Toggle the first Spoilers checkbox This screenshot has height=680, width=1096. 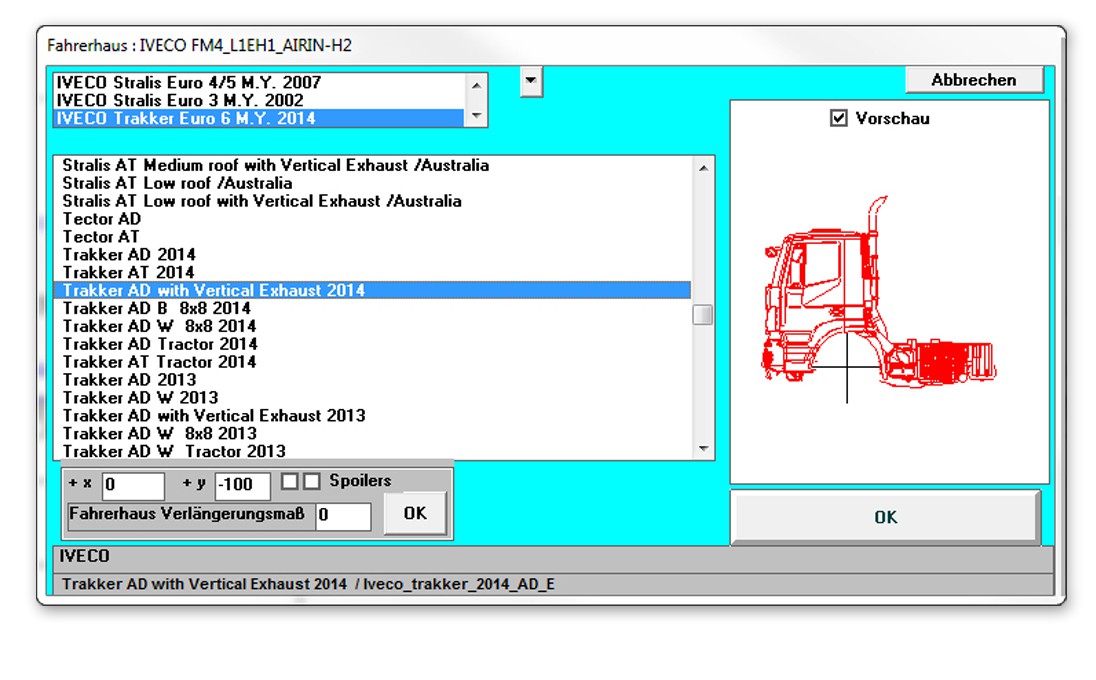289,482
